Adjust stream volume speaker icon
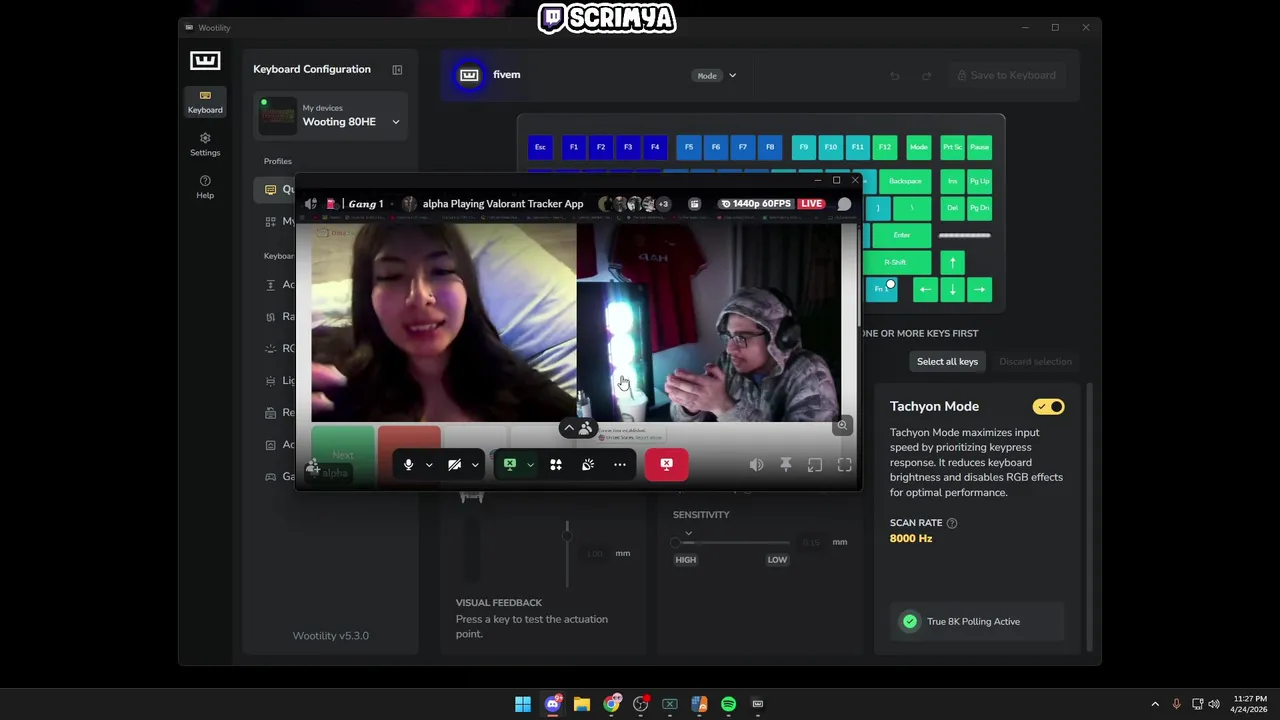Viewport: 1280px width, 720px height. click(757, 465)
